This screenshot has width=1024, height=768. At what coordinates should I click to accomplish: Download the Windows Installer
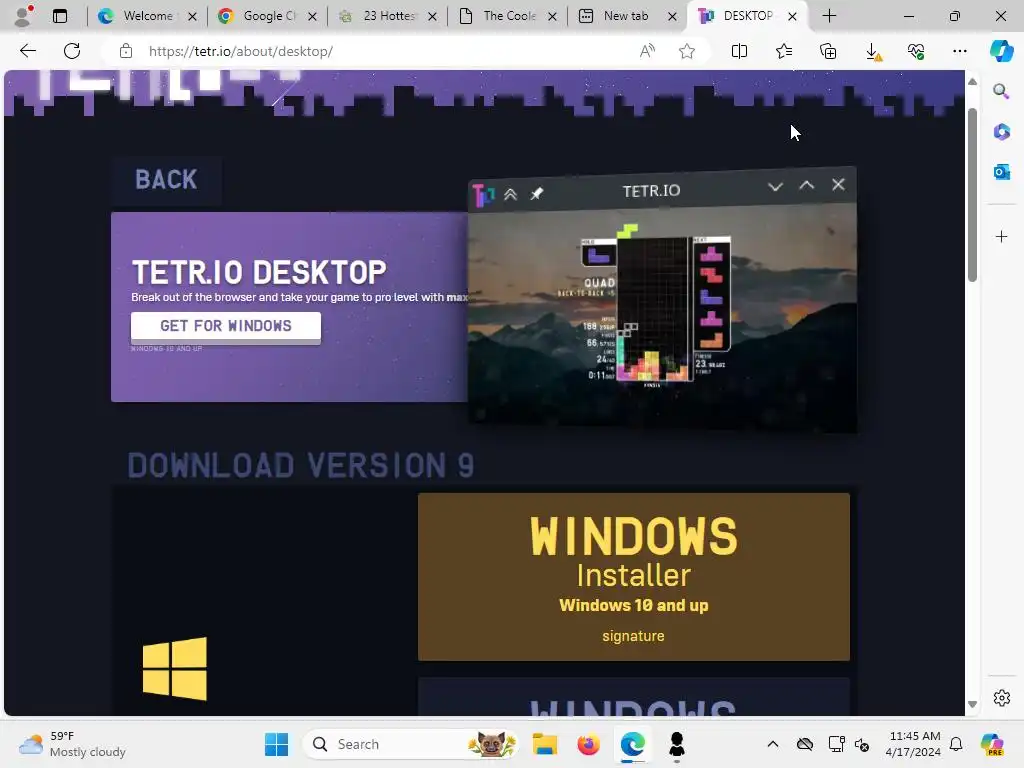click(633, 577)
